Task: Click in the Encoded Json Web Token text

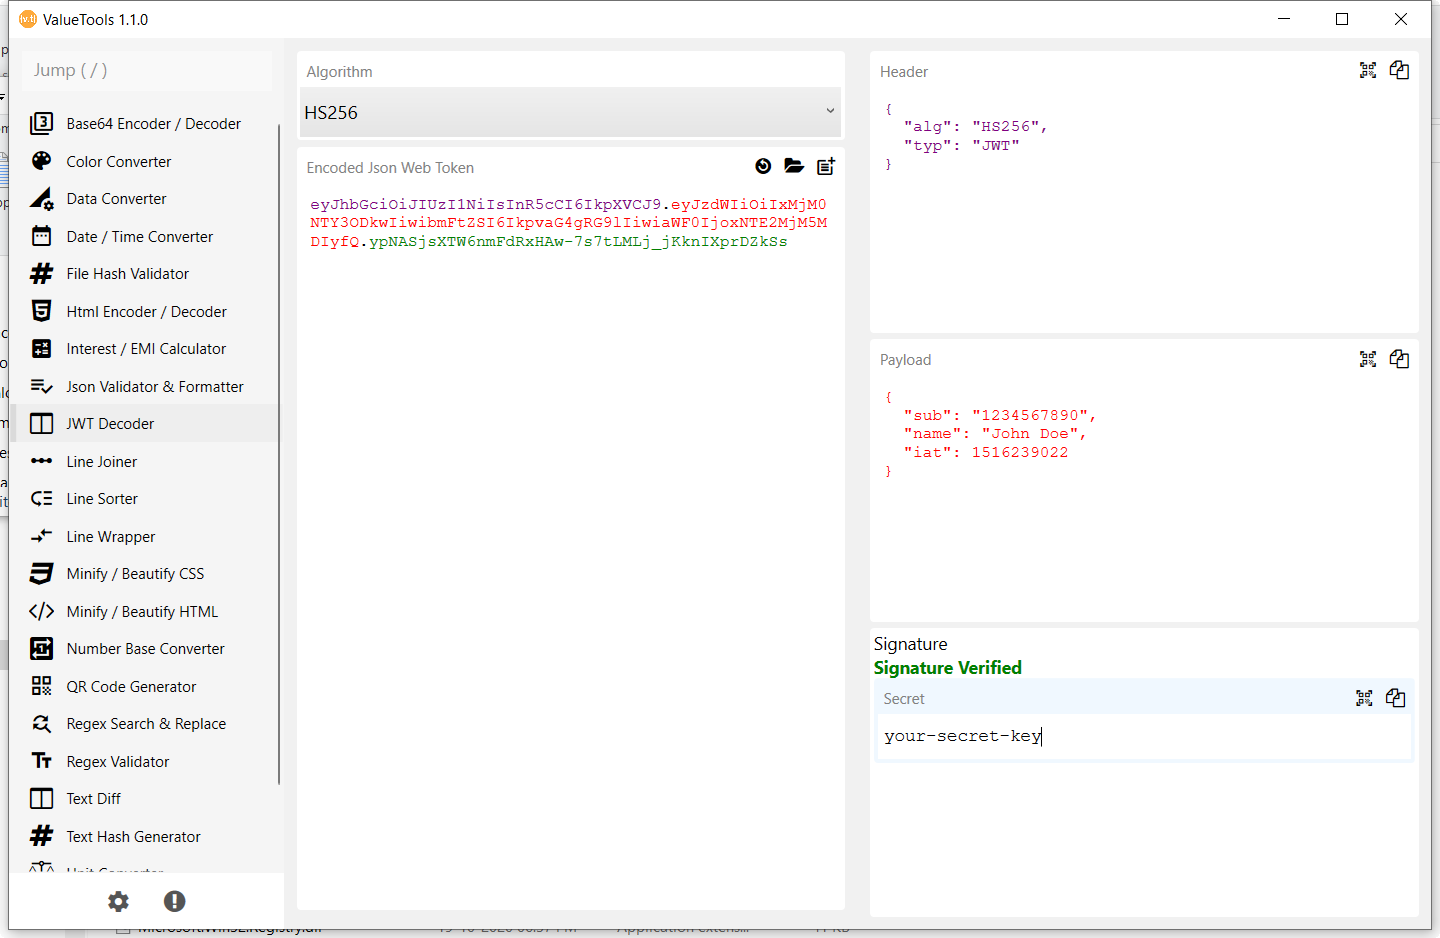Action: coord(568,223)
